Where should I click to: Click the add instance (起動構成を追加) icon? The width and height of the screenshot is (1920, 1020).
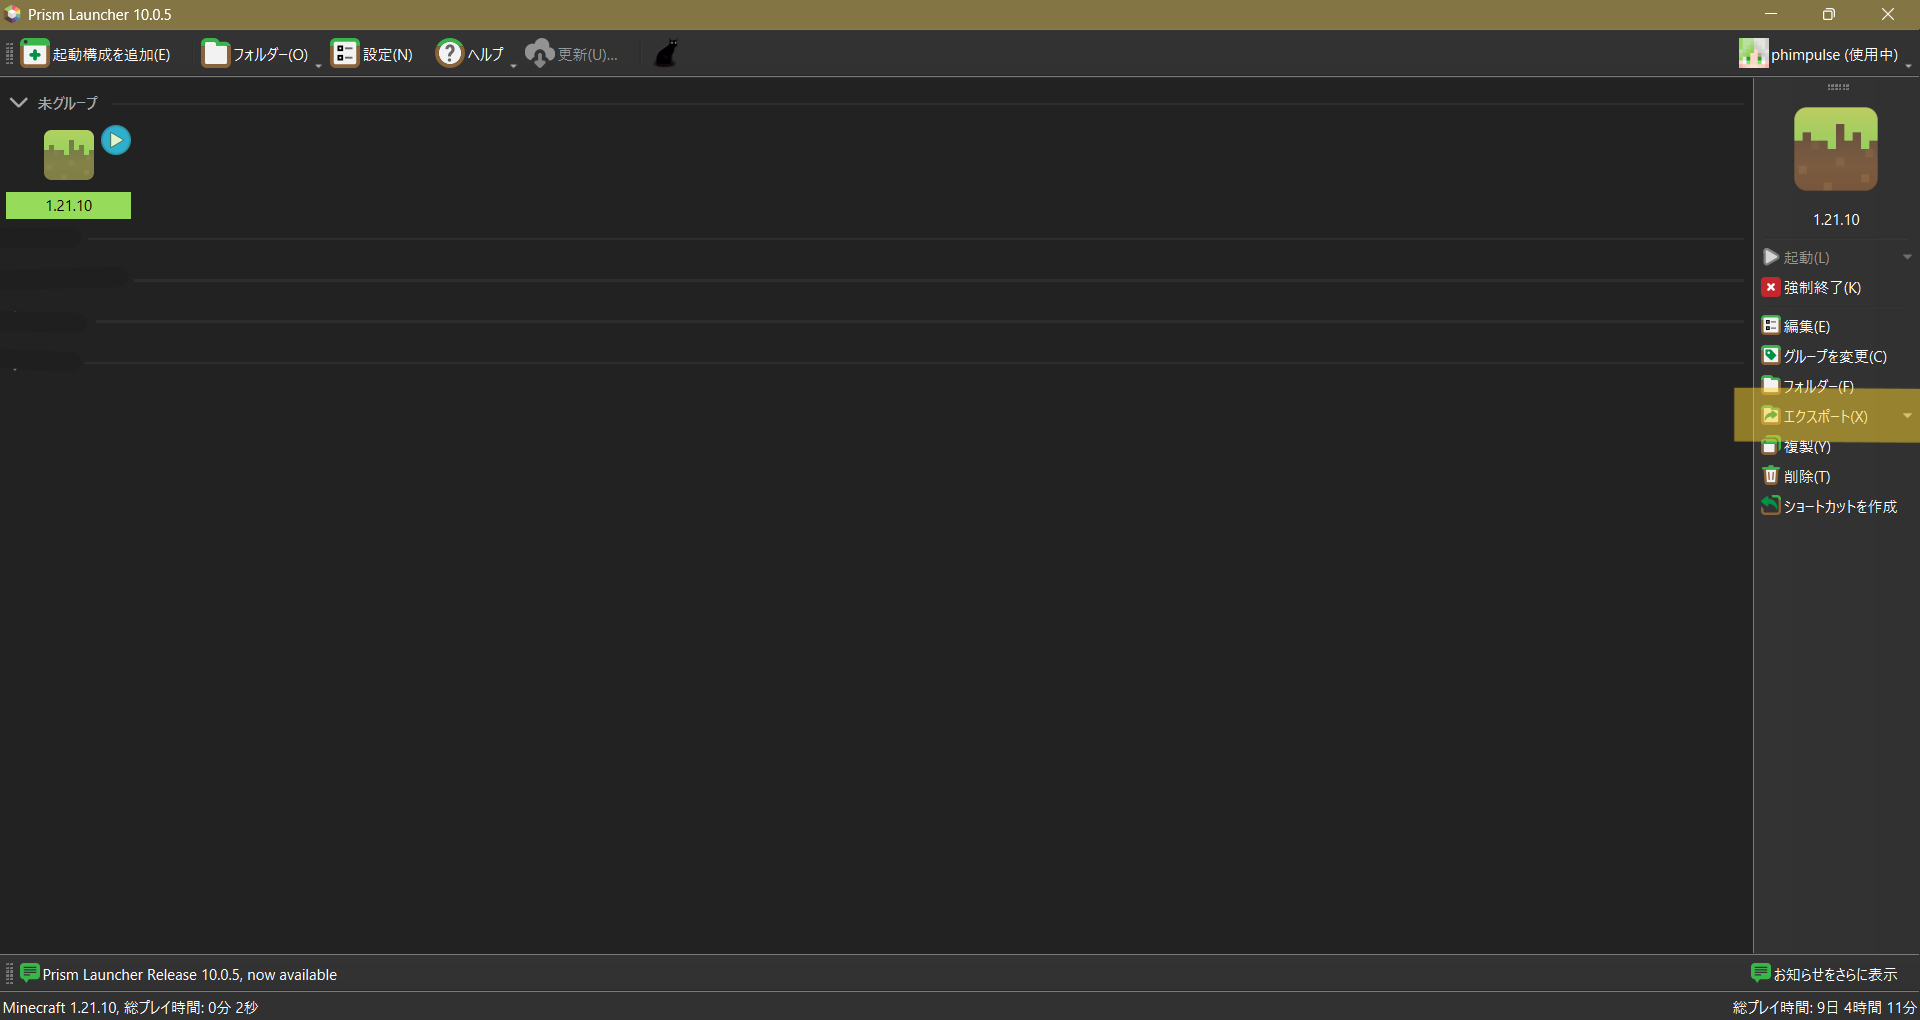[35, 54]
